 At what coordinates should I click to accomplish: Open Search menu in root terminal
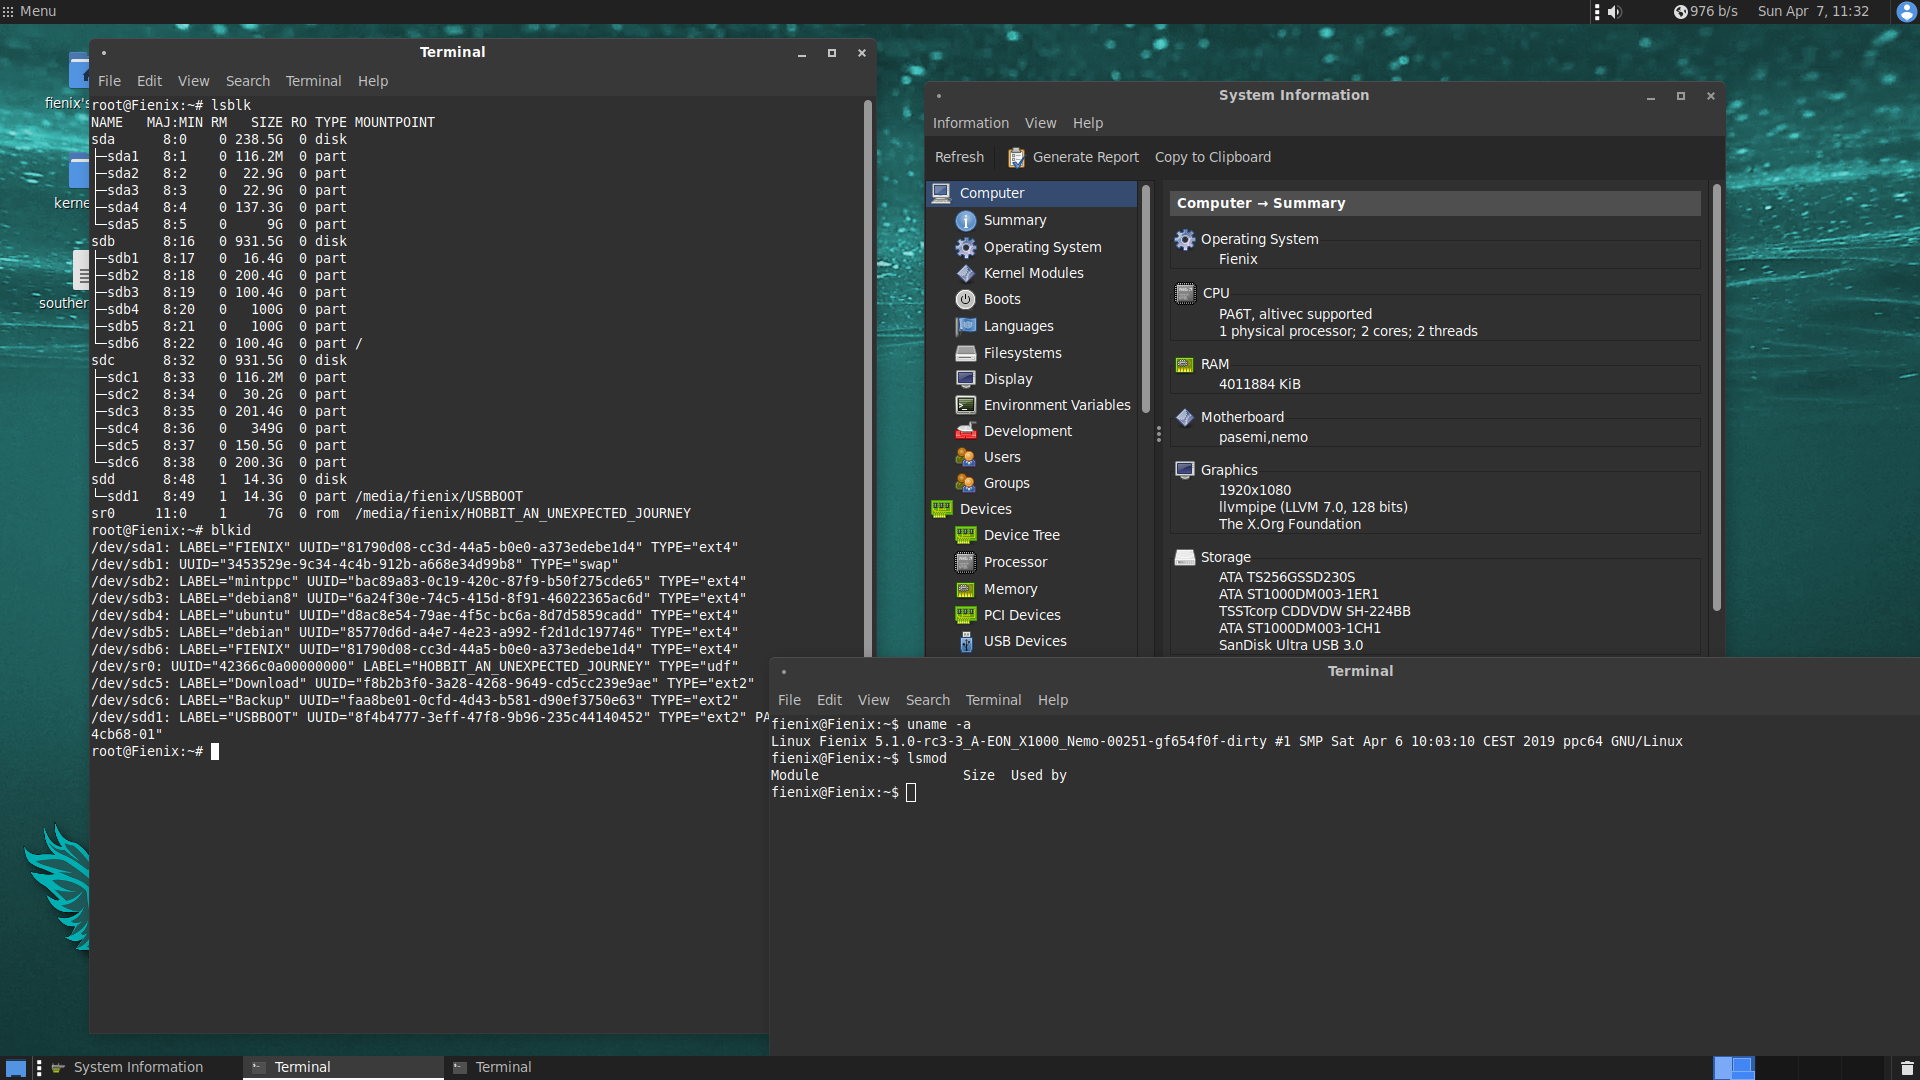tap(247, 81)
